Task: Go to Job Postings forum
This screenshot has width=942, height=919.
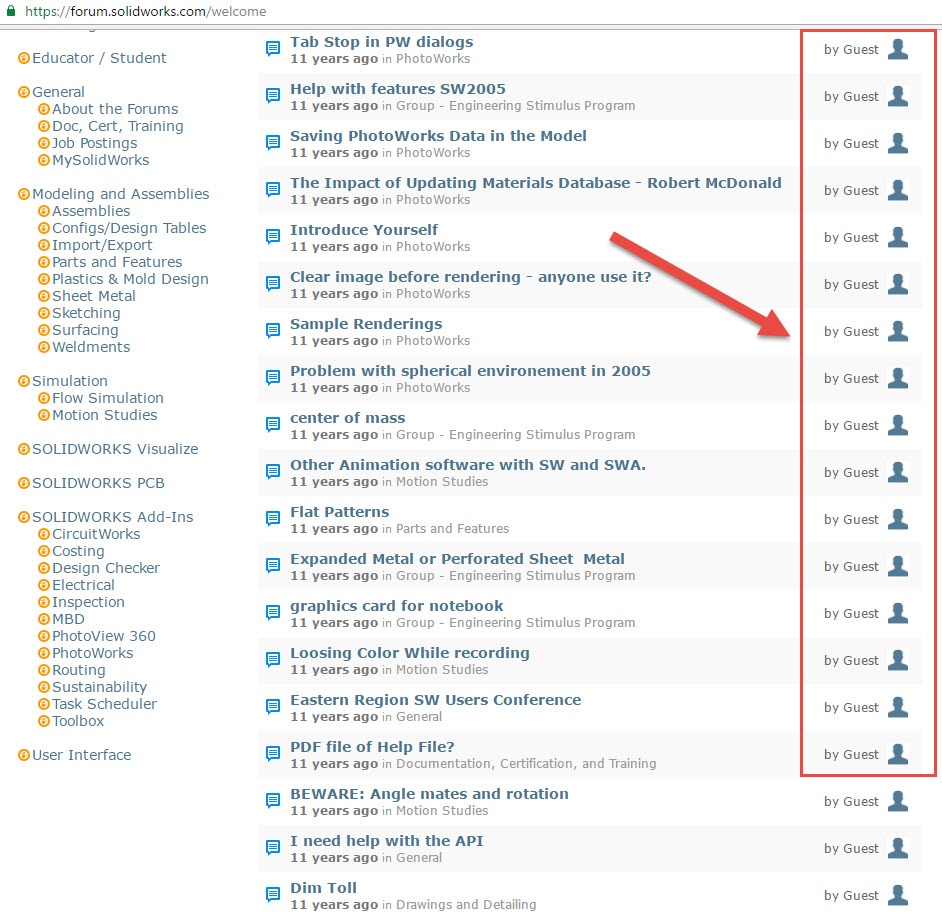Action: click(x=94, y=143)
